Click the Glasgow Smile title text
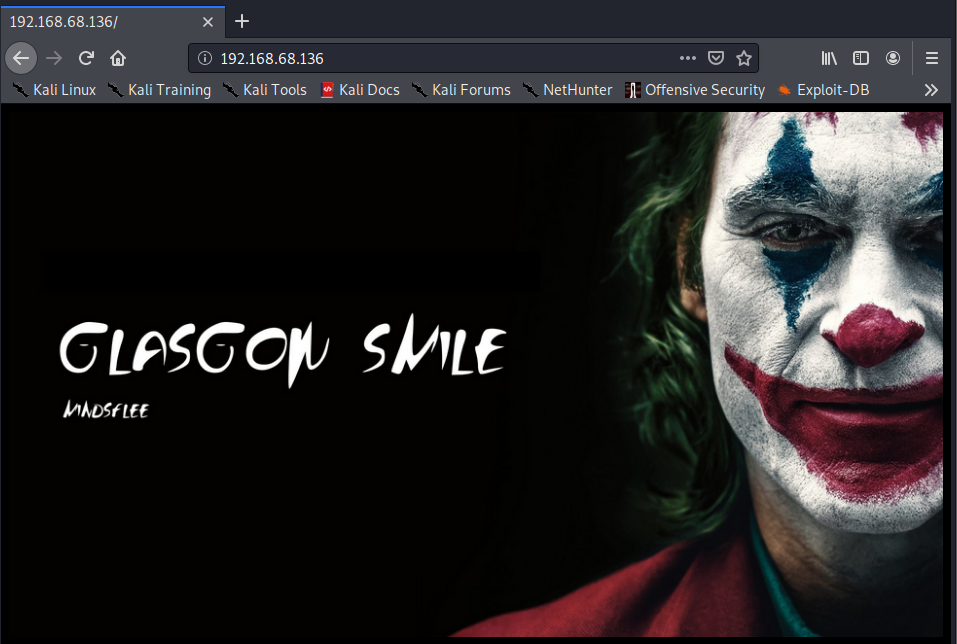The image size is (957, 644). pyautogui.click(x=283, y=350)
